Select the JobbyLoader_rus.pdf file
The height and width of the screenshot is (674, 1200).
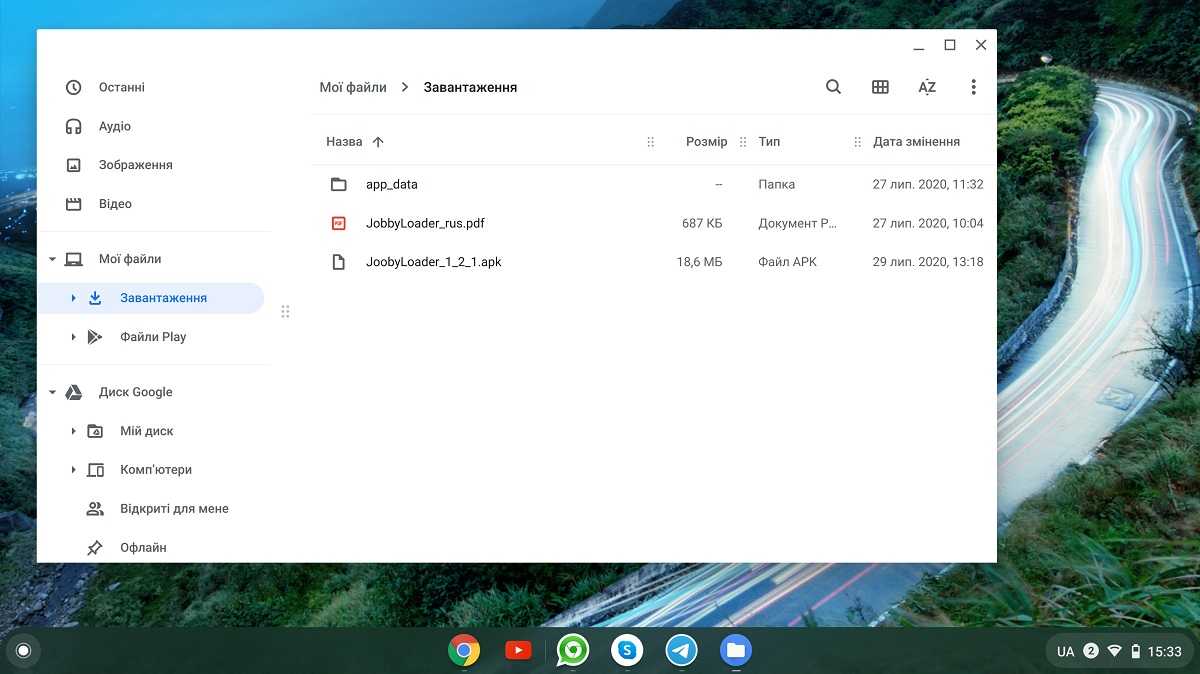tap(425, 223)
